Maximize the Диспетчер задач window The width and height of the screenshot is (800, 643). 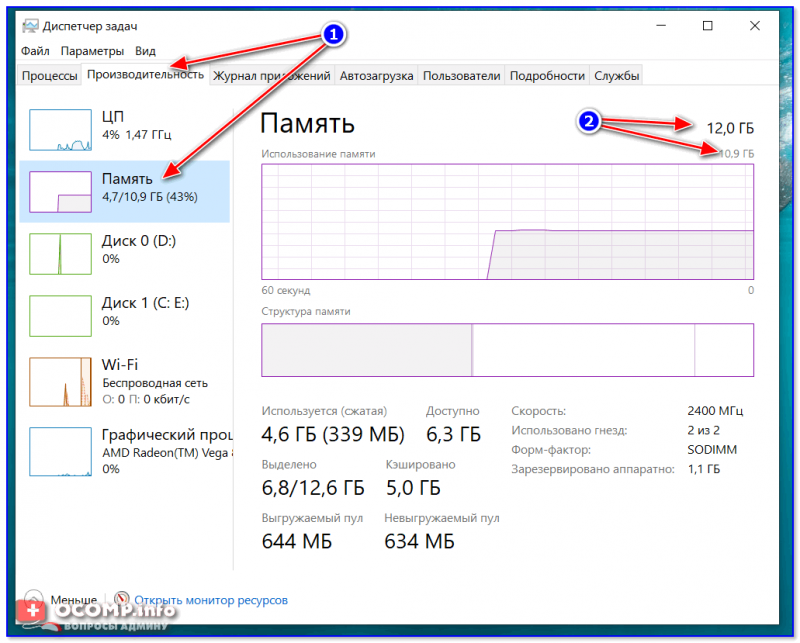(708, 26)
